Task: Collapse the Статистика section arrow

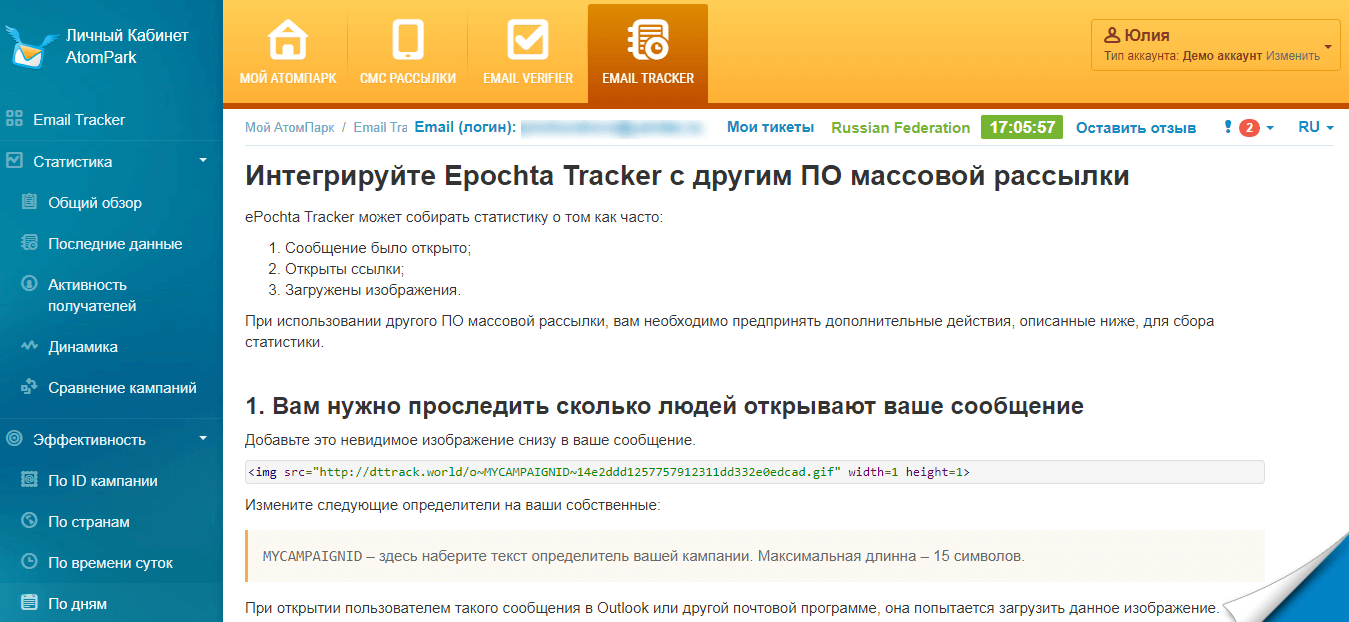Action: pos(203,160)
